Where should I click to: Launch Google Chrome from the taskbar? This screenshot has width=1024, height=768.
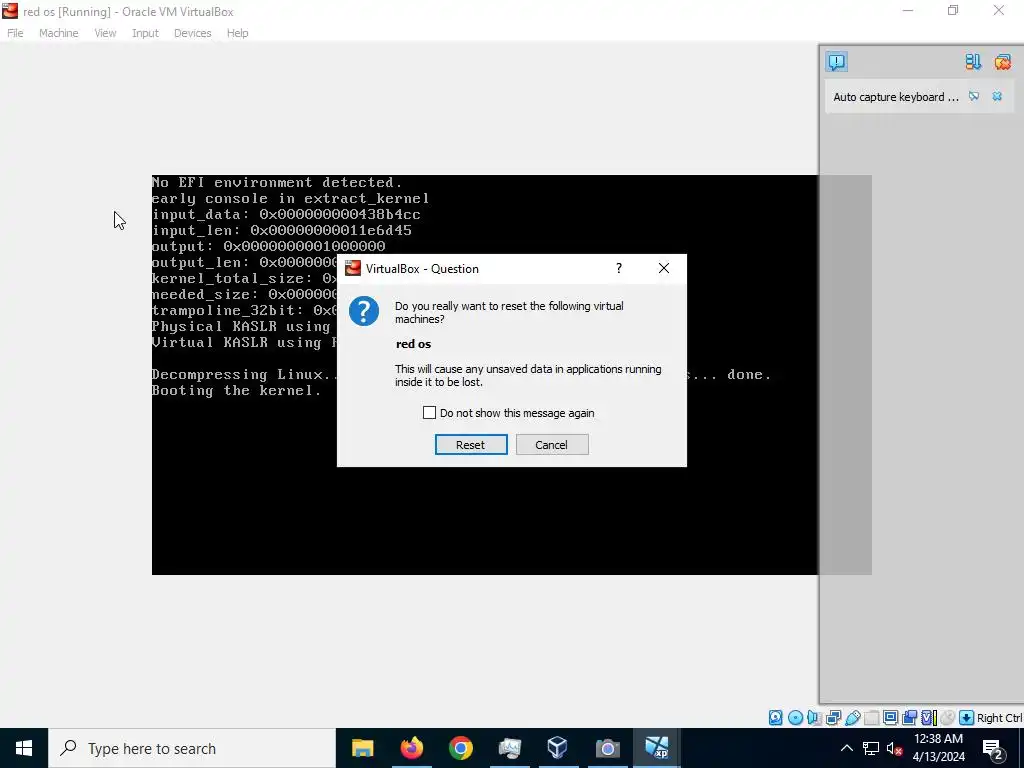click(x=460, y=748)
